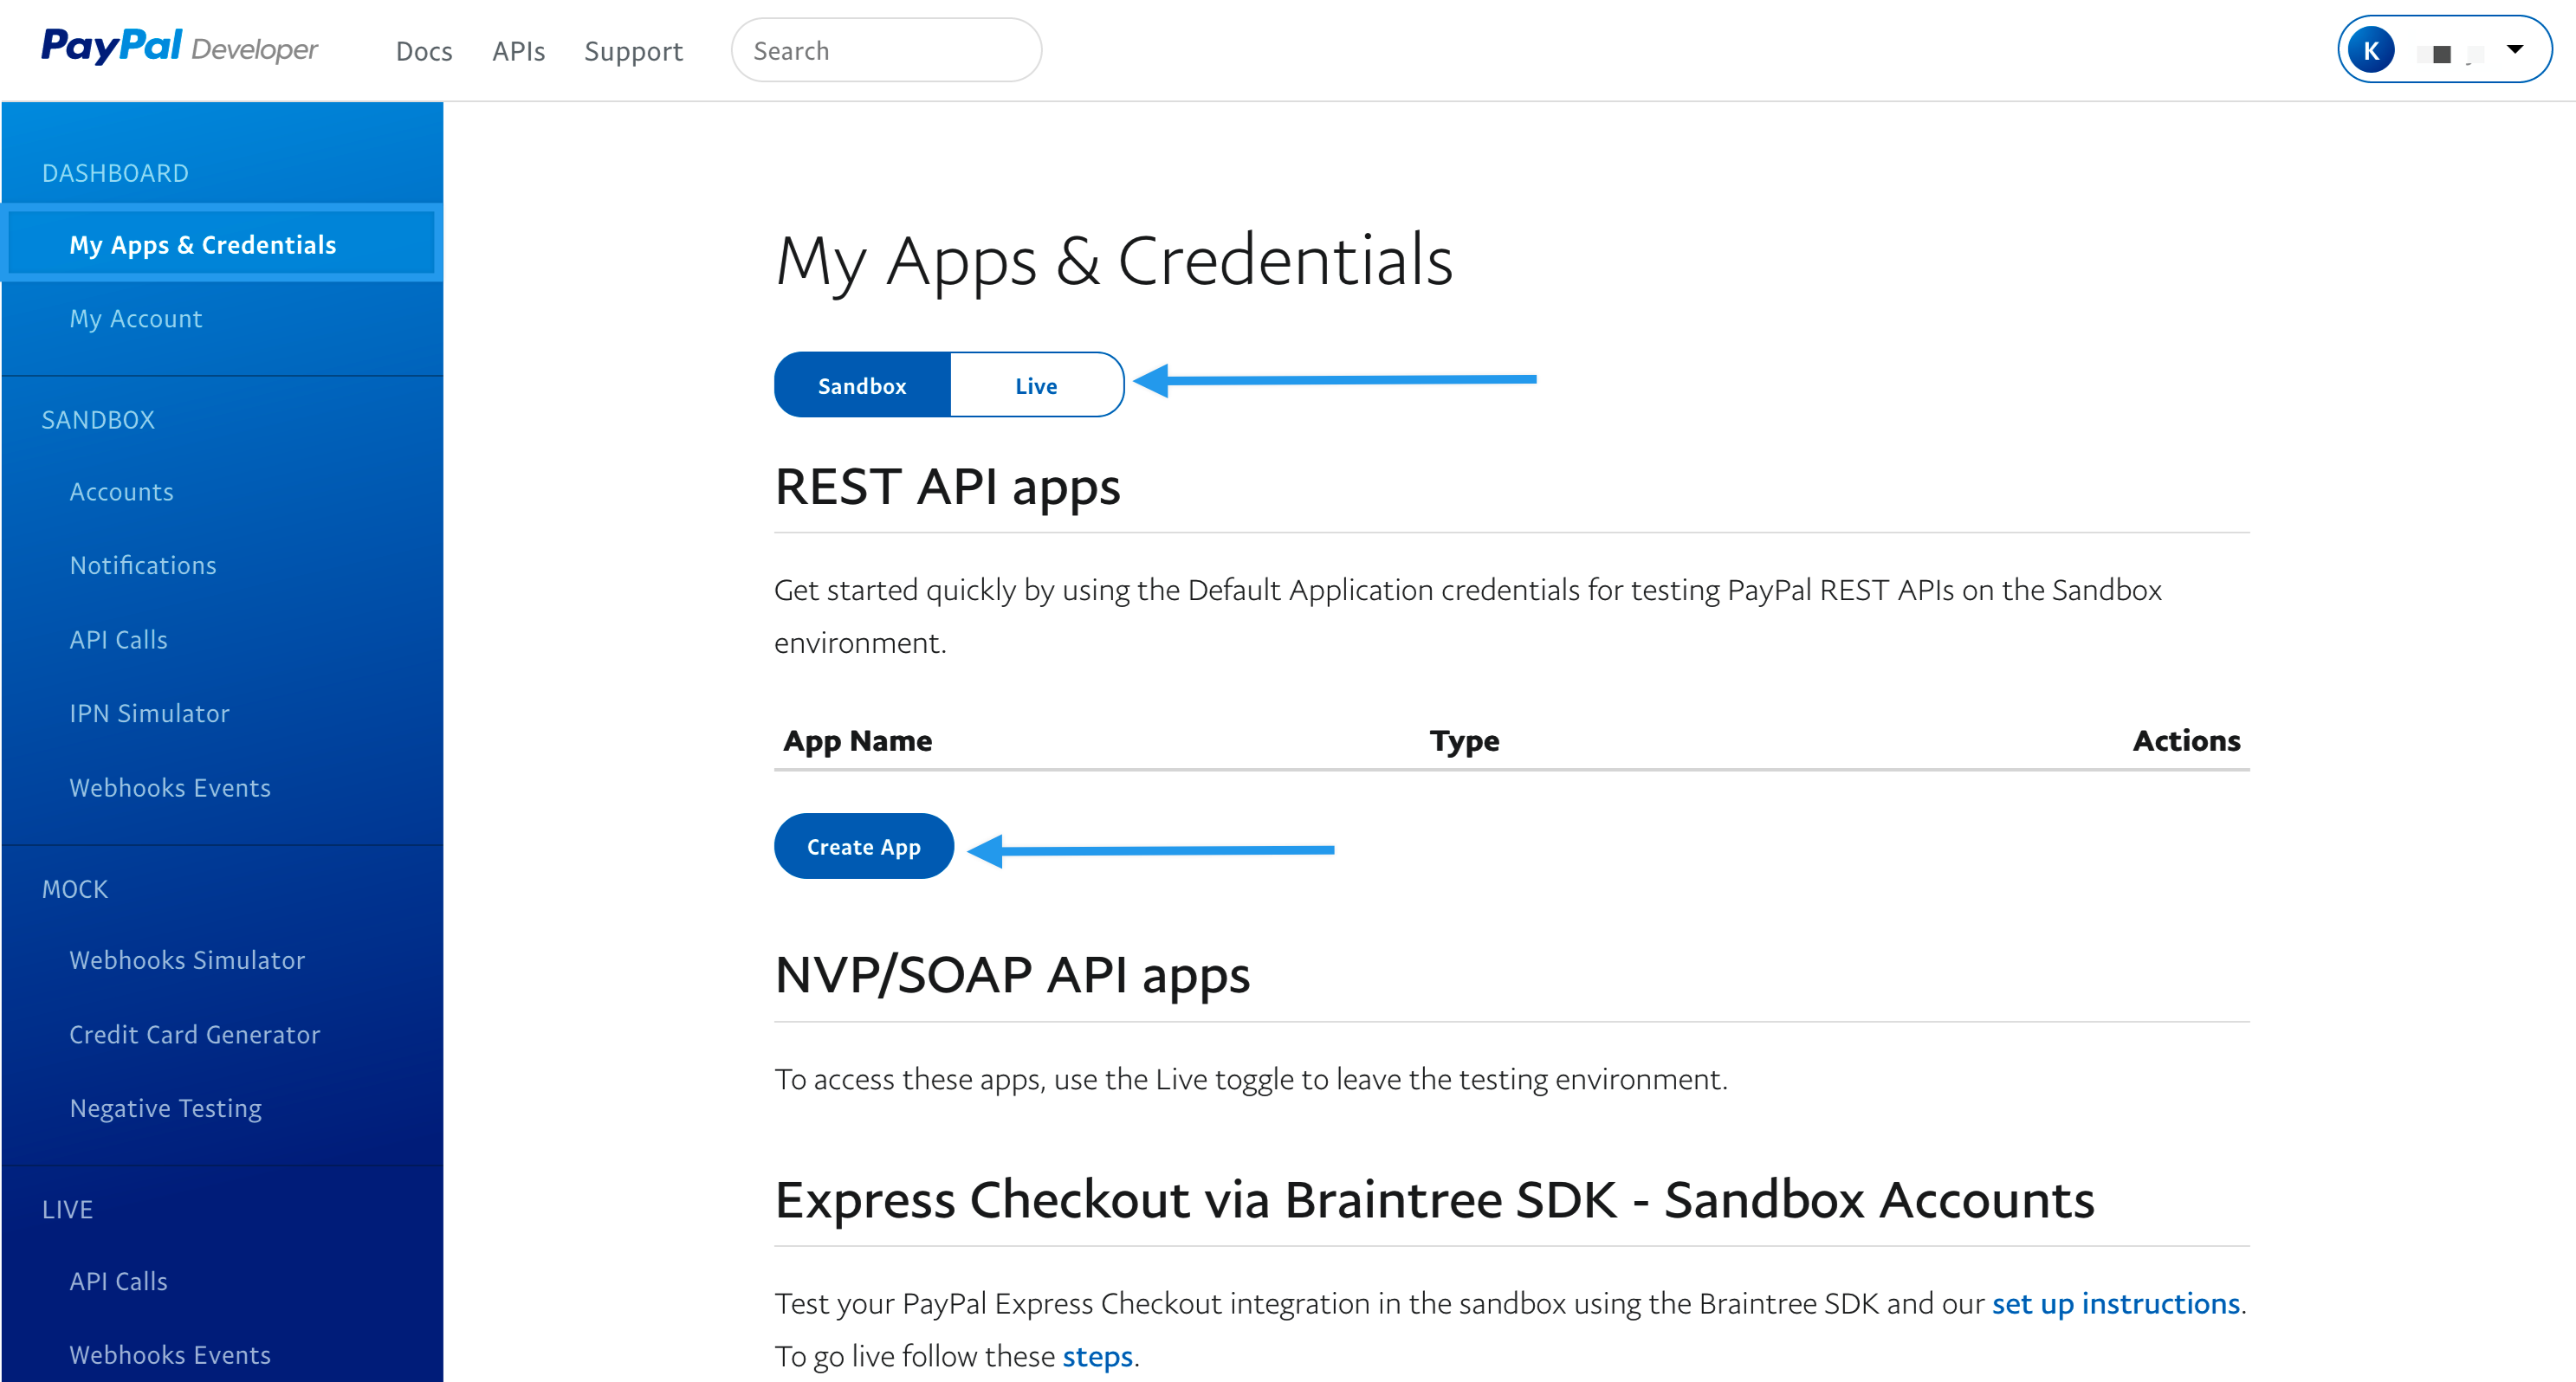Image resolution: width=2576 pixels, height=1382 pixels.
Task: Open Sandbox API Calls in sidebar
Action: tap(118, 639)
